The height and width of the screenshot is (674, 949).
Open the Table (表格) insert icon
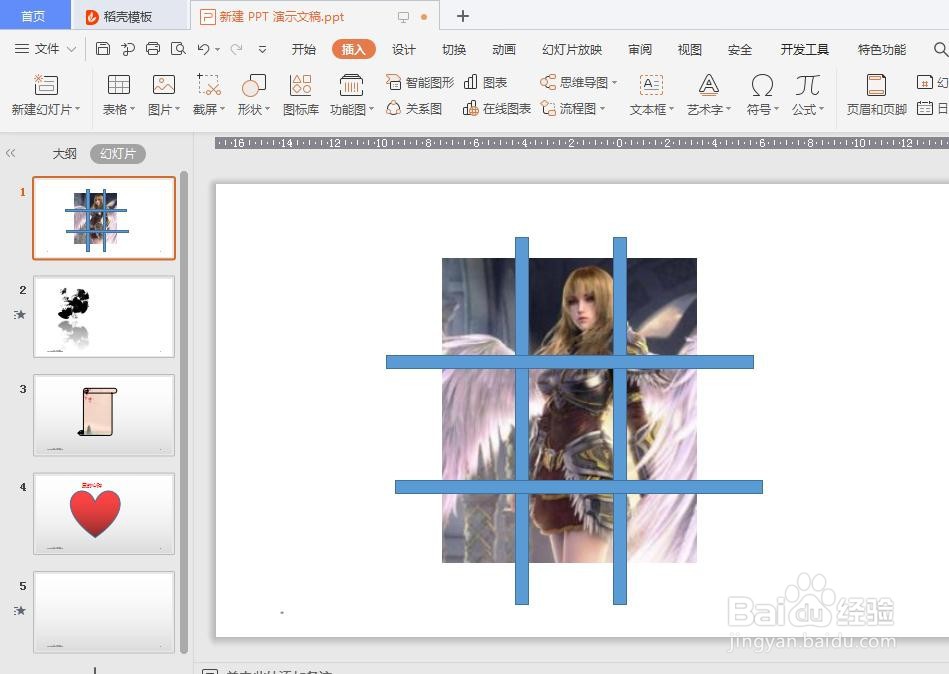tap(119, 85)
